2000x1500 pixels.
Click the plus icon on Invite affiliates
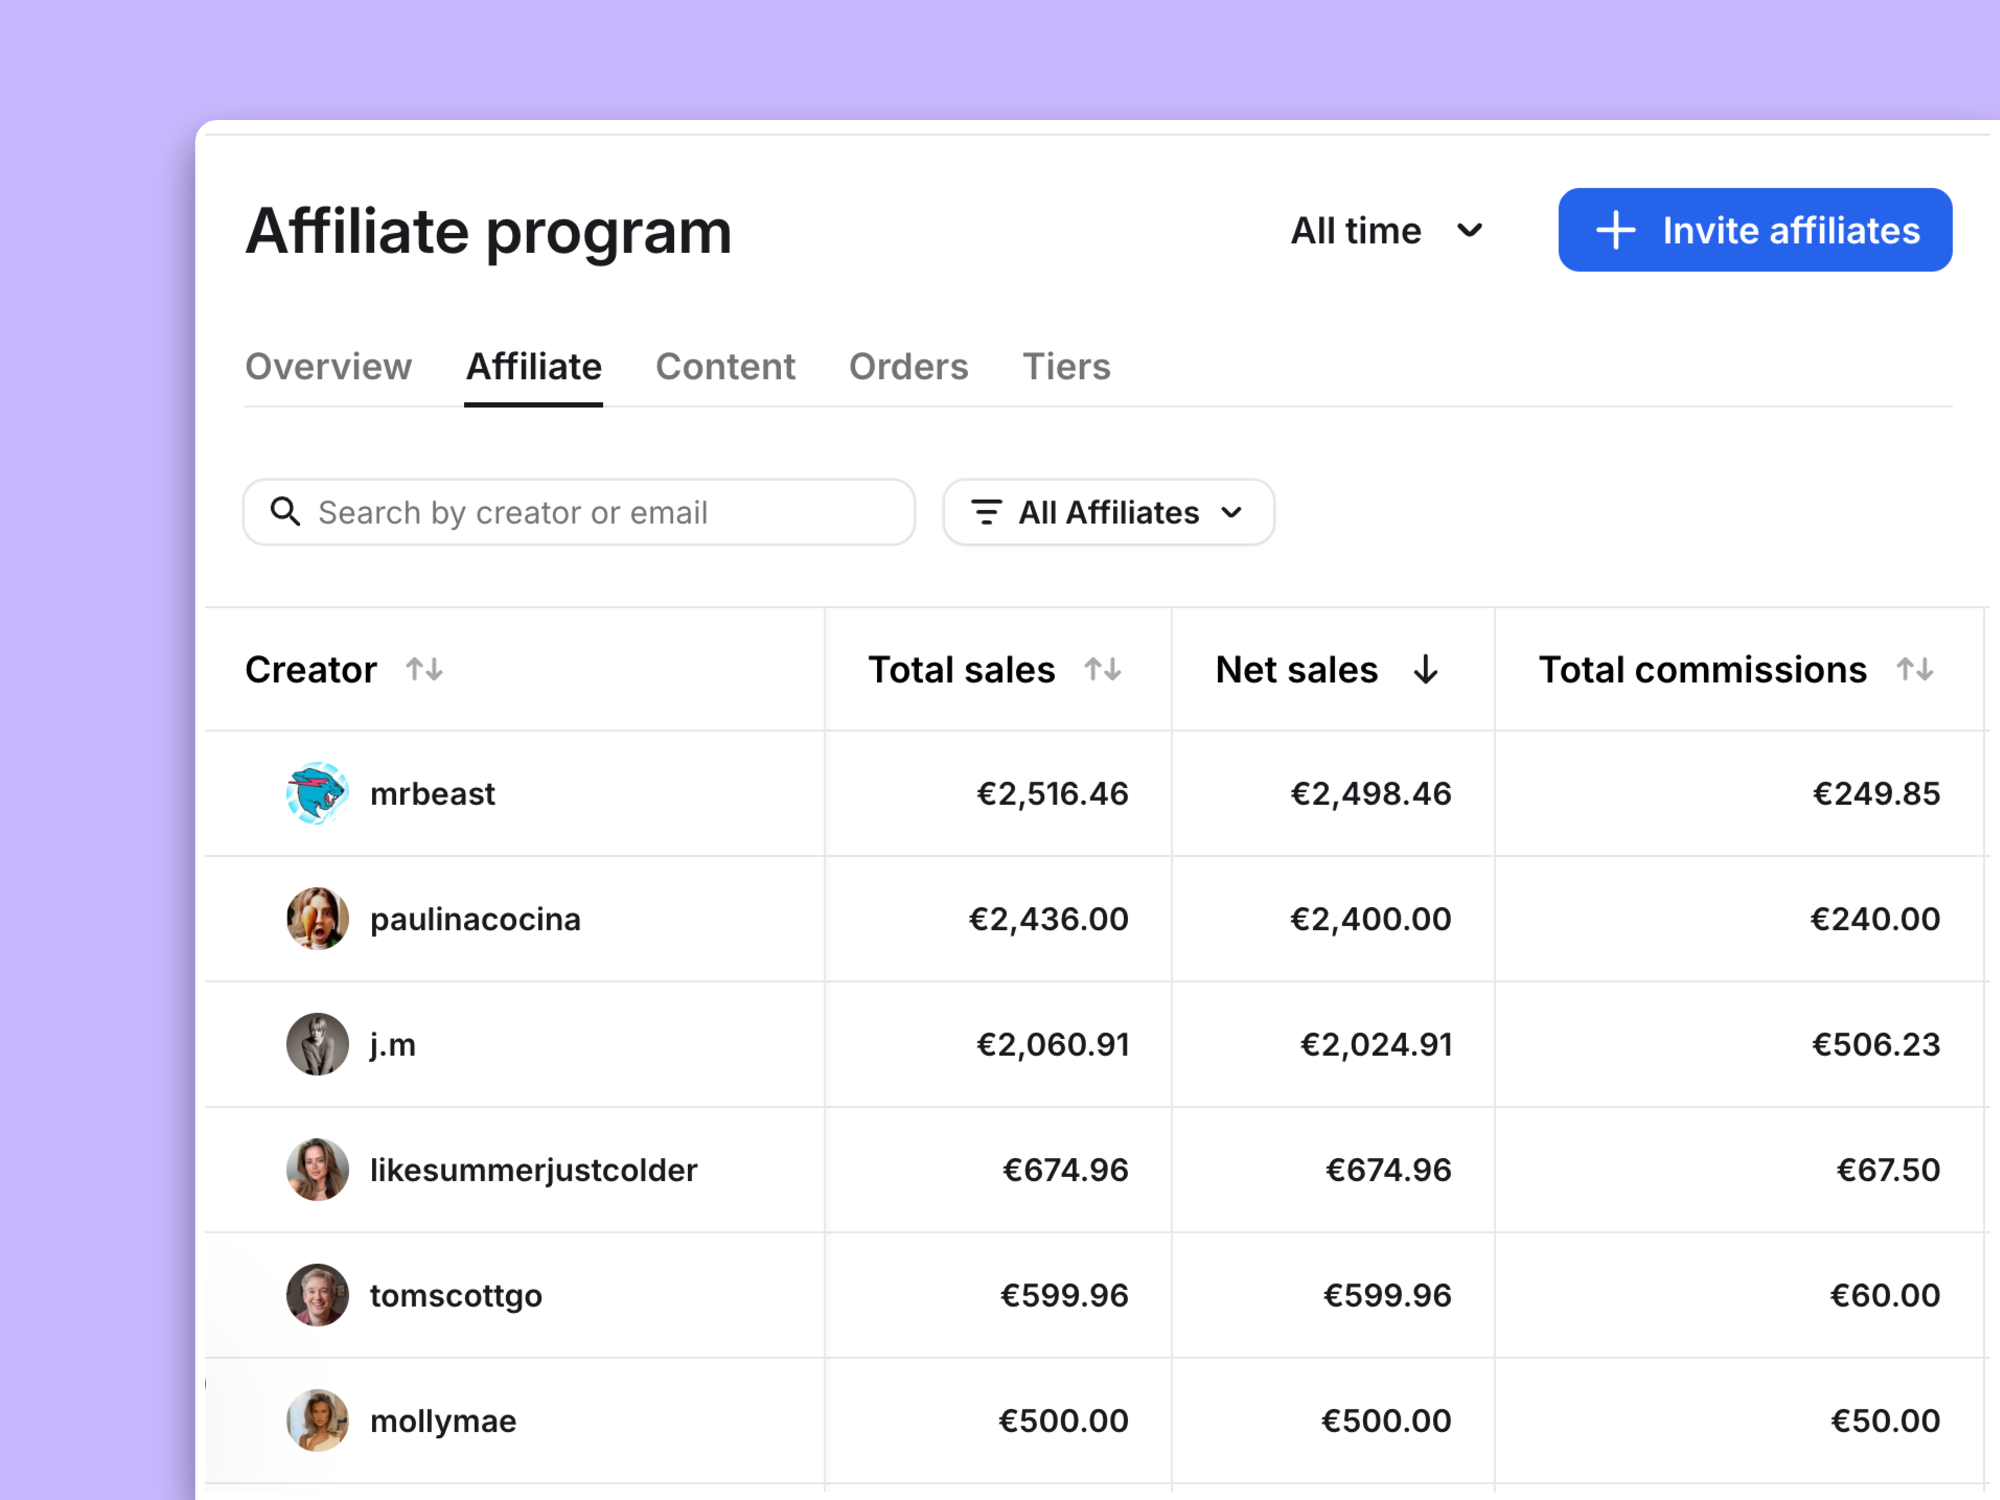pyautogui.click(x=1615, y=230)
